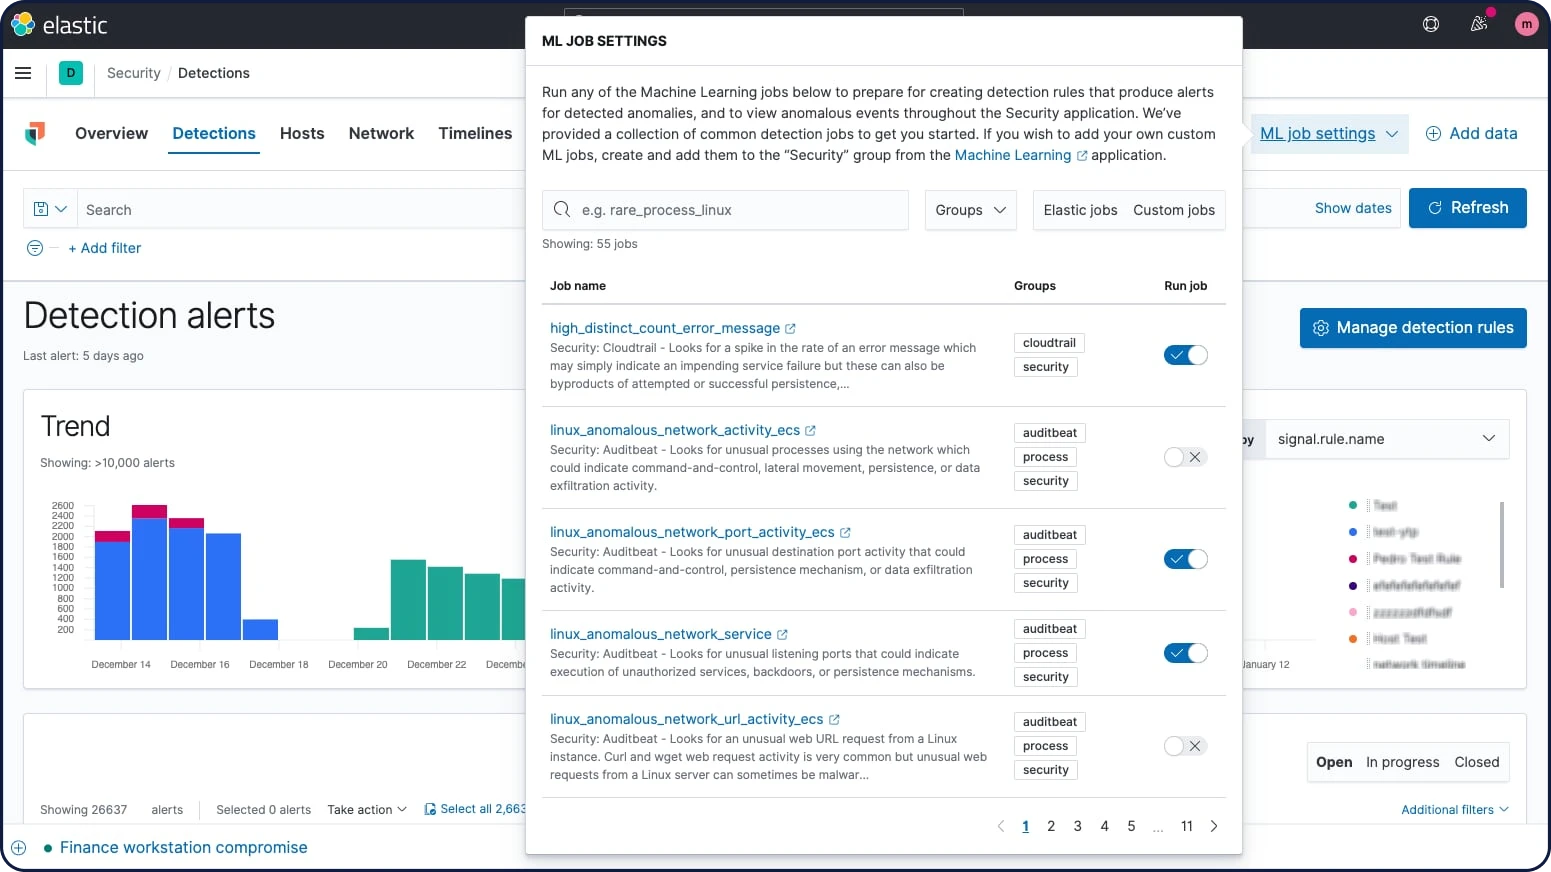The width and height of the screenshot is (1551, 872).
Task: Go to next page arrow in jobs list
Action: tap(1214, 826)
